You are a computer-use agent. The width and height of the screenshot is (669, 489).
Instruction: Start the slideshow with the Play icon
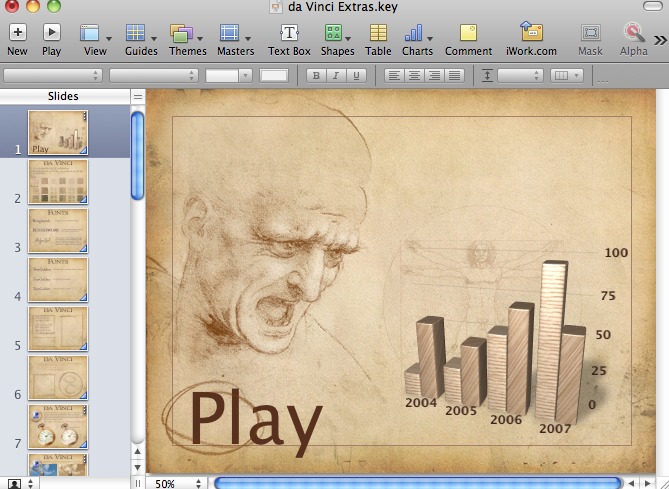pyautogui.click(x=52, y=32)
